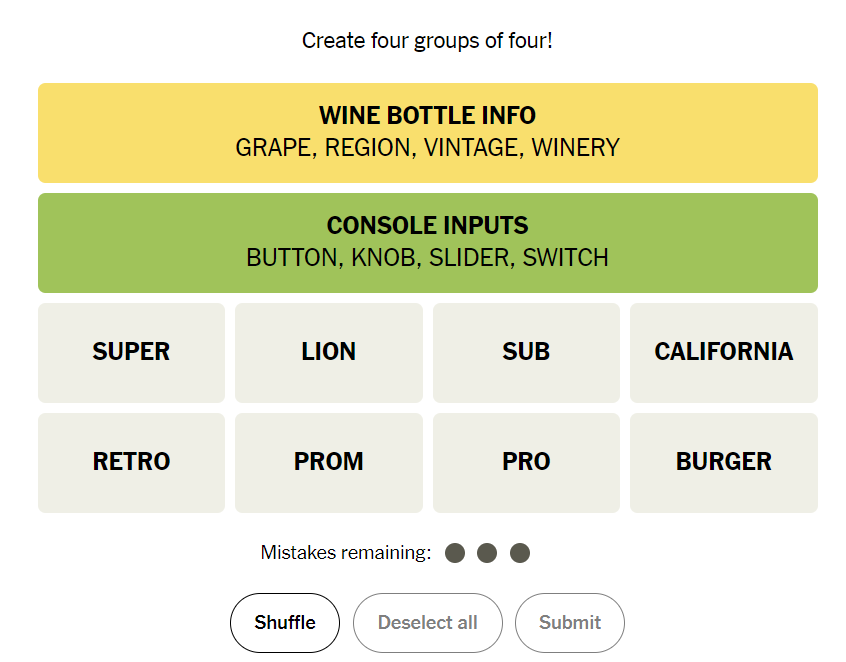846x662 pixels.
Task: Click the PRO word tile
Action: coord(526,462)
